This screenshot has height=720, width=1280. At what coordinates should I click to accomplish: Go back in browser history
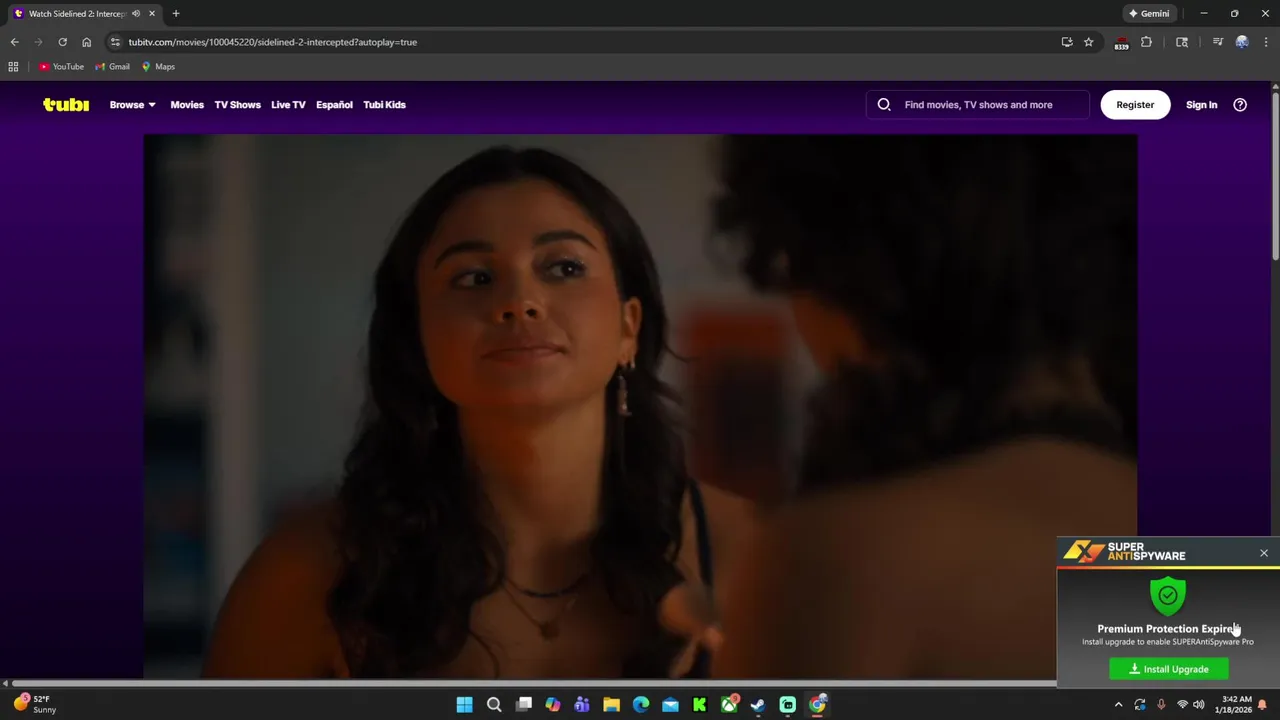pos(14,42)
